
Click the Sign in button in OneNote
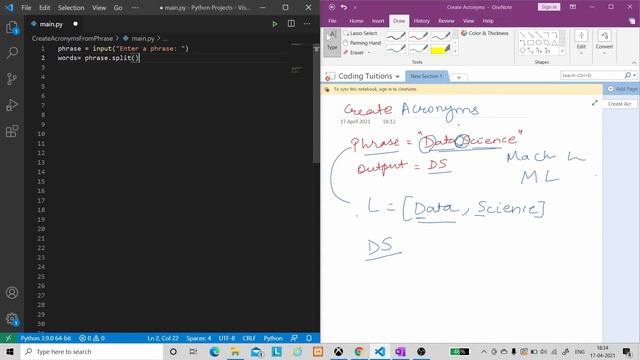[x=549, y=7]
